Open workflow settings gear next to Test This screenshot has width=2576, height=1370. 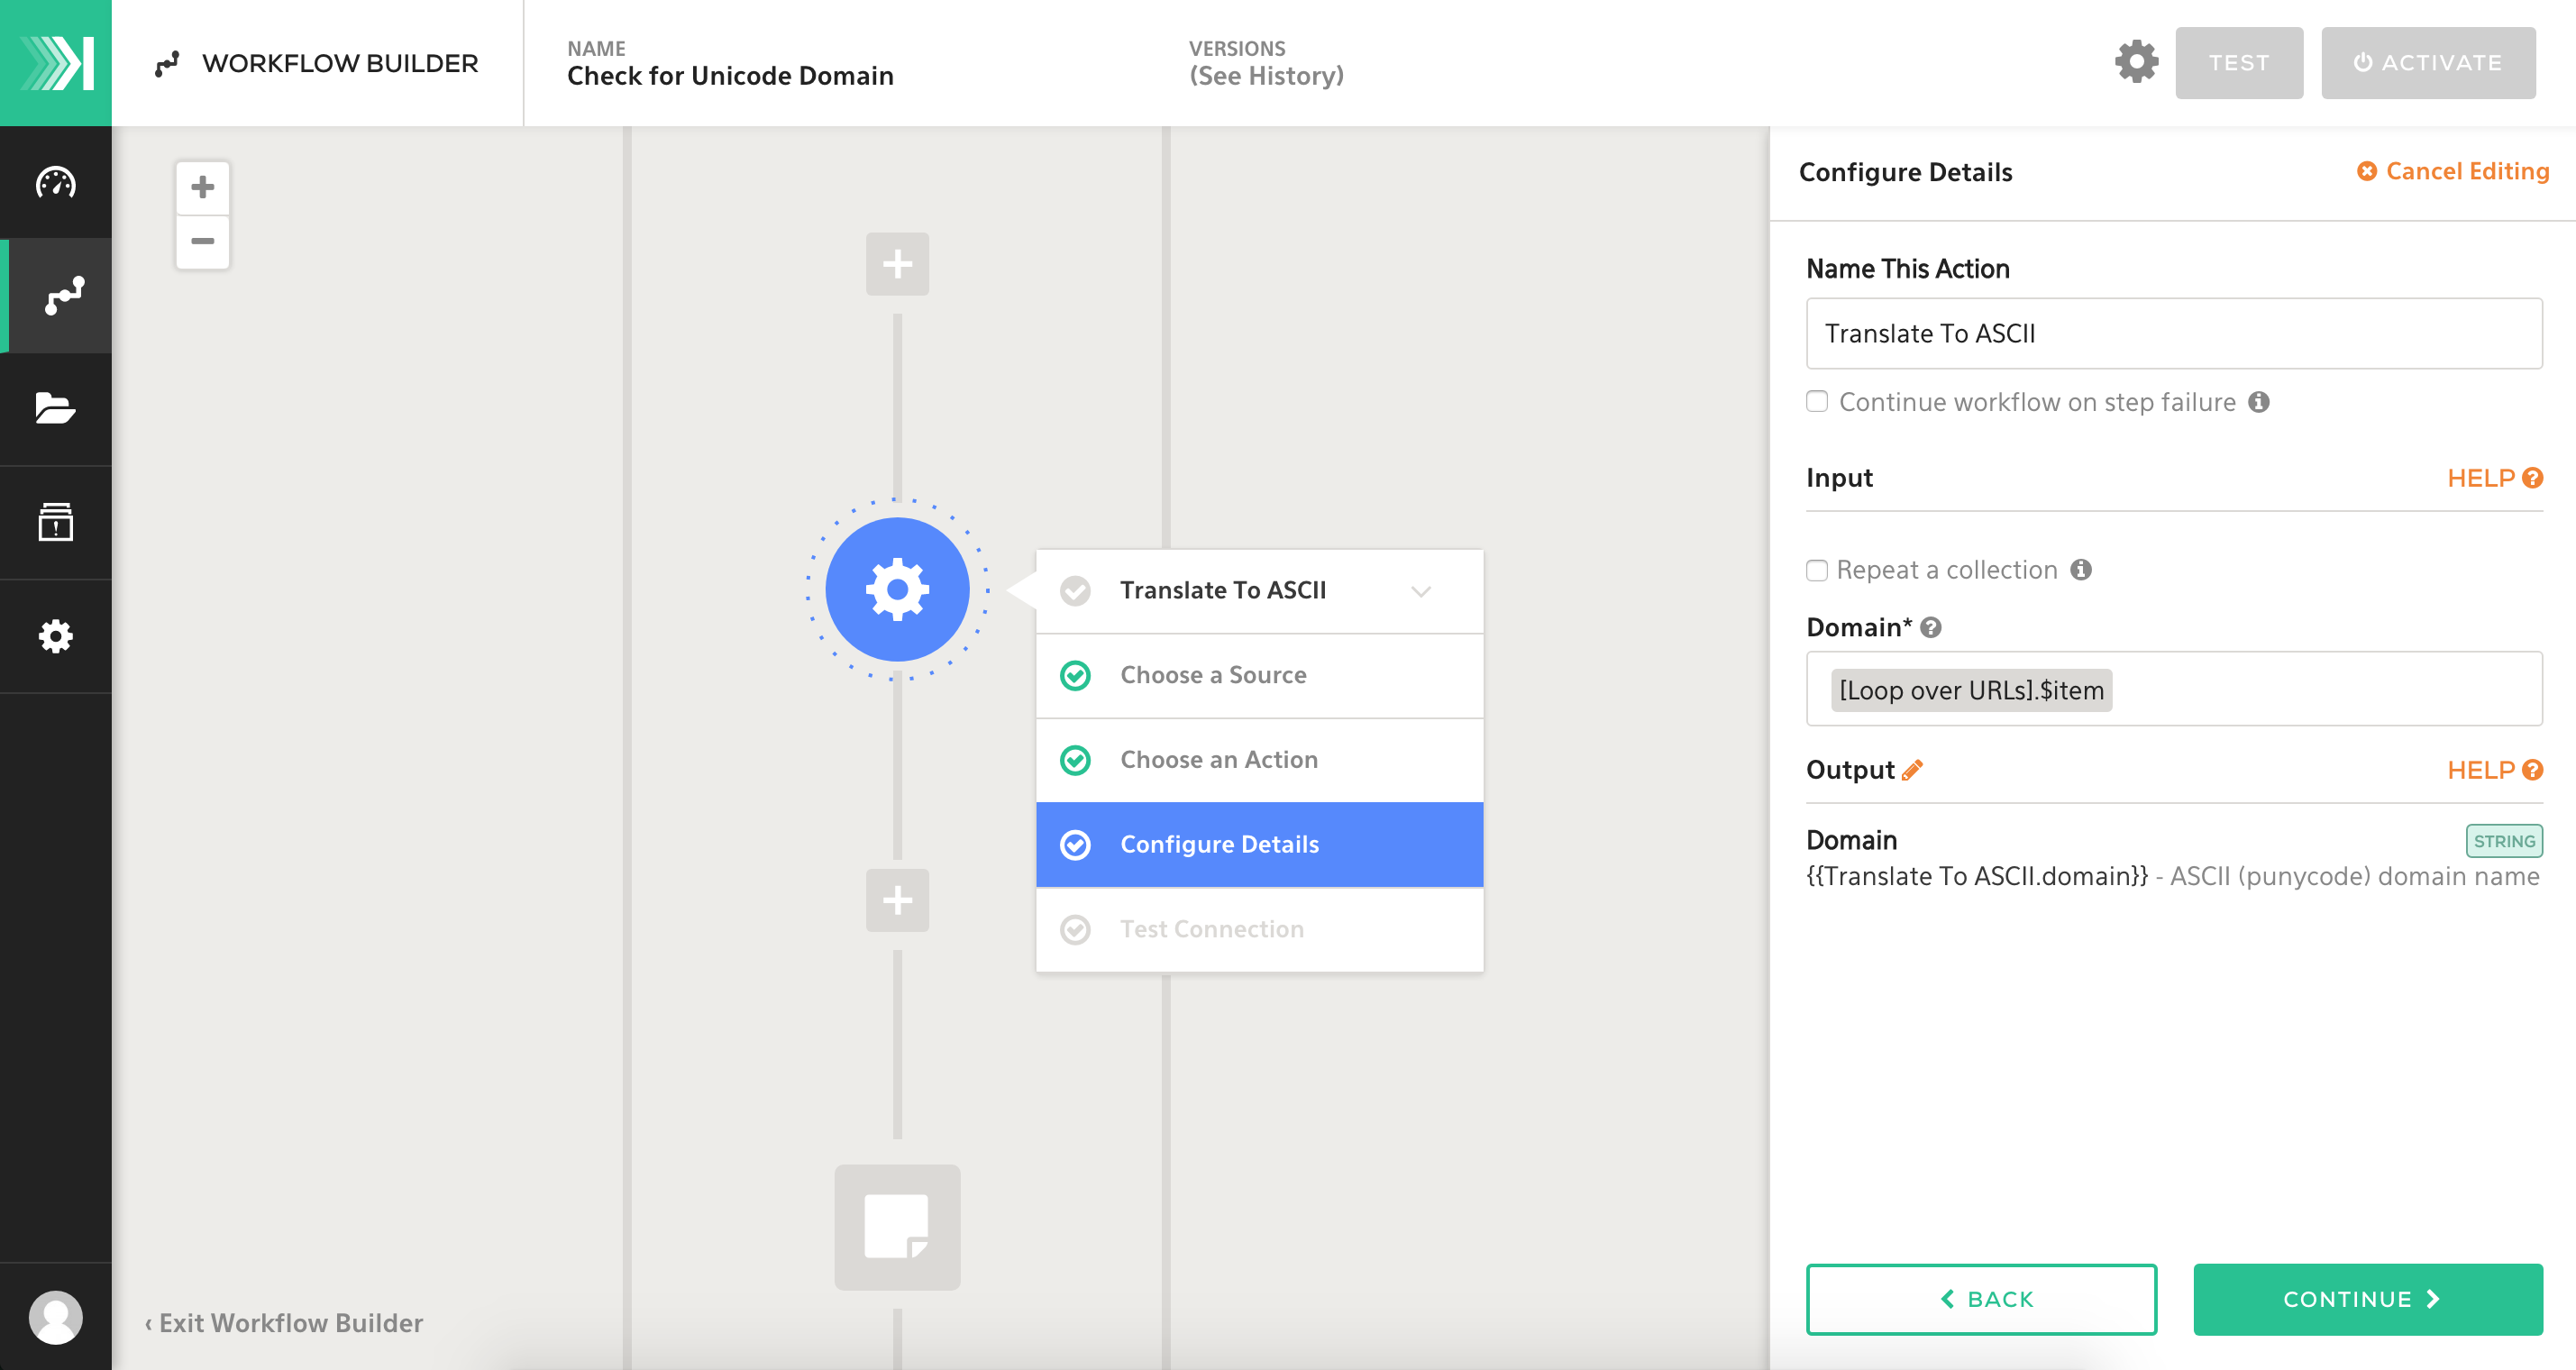point(2136,62)
